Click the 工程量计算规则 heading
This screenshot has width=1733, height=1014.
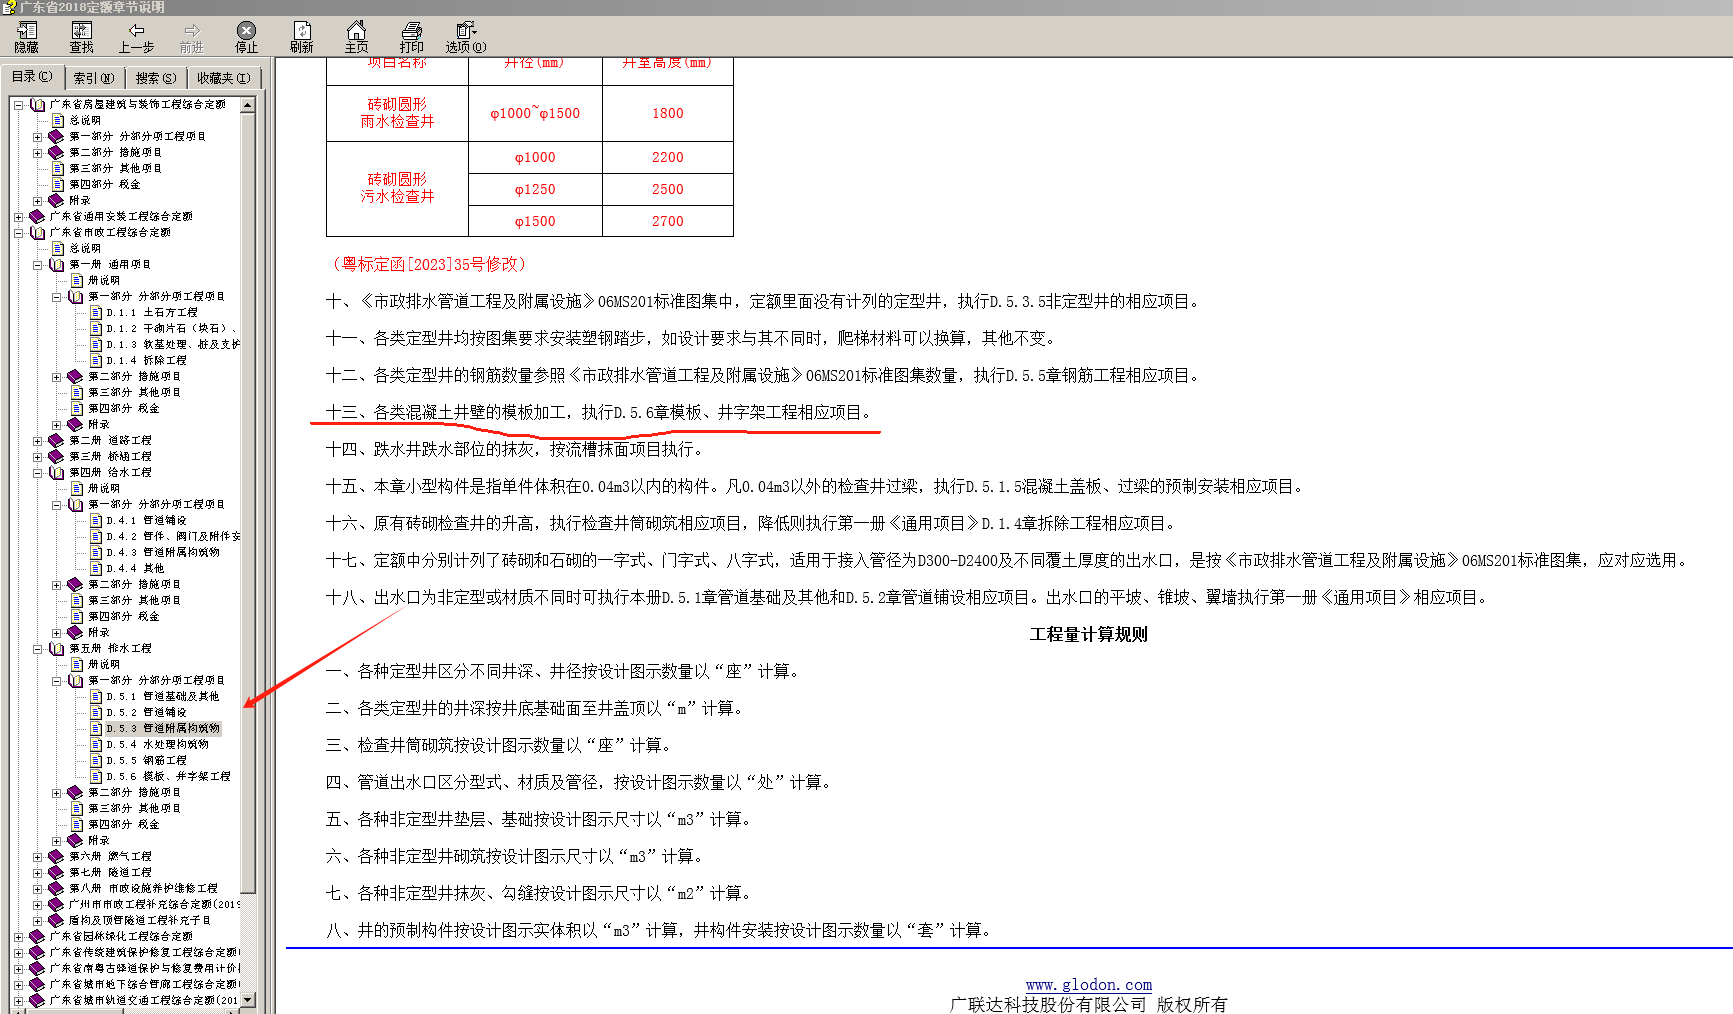(x=1088, y=634)
